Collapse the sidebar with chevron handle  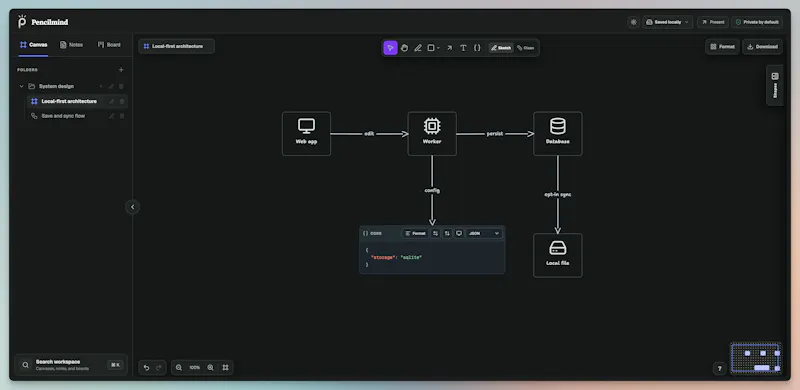(x=133, y=207)
